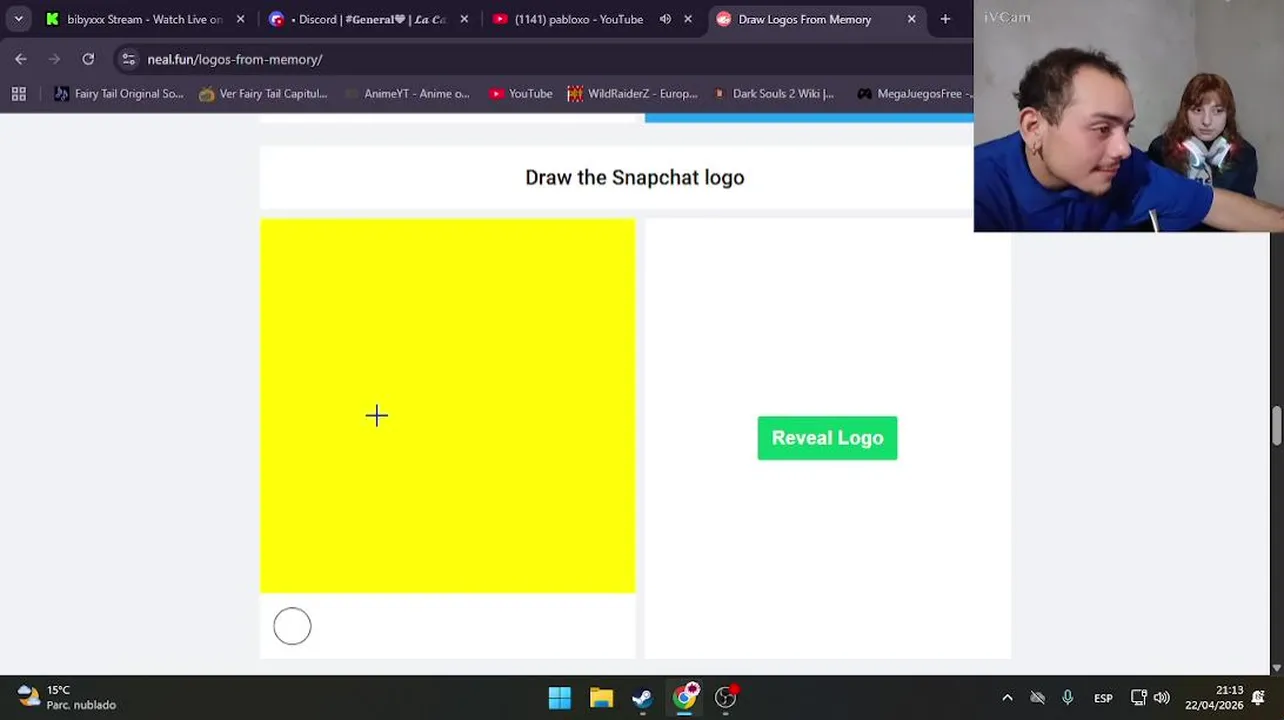1284x720 pixels.
Task: Open the apps grid in bookmarks bar
Action: 18,94
